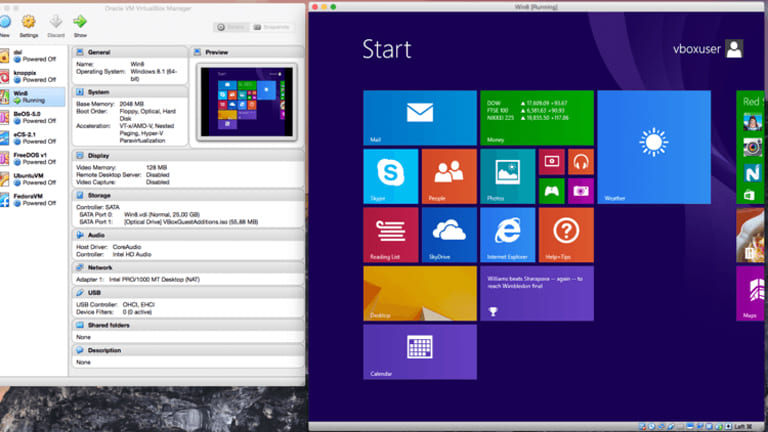Collapse the Network section header

(x=188, y=268)
